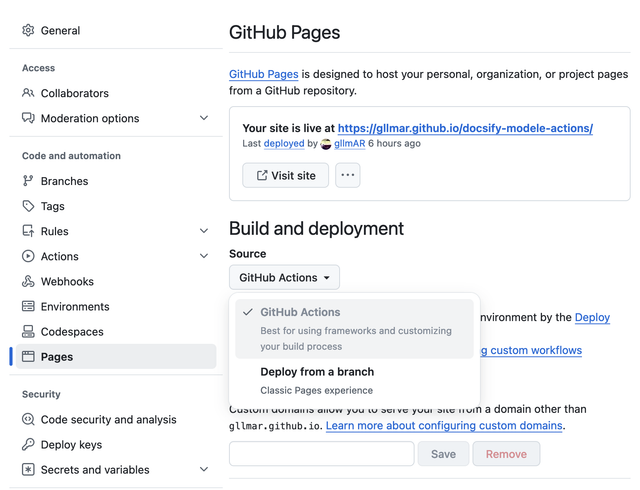Open Code security and analysis settings

(116, 419)
